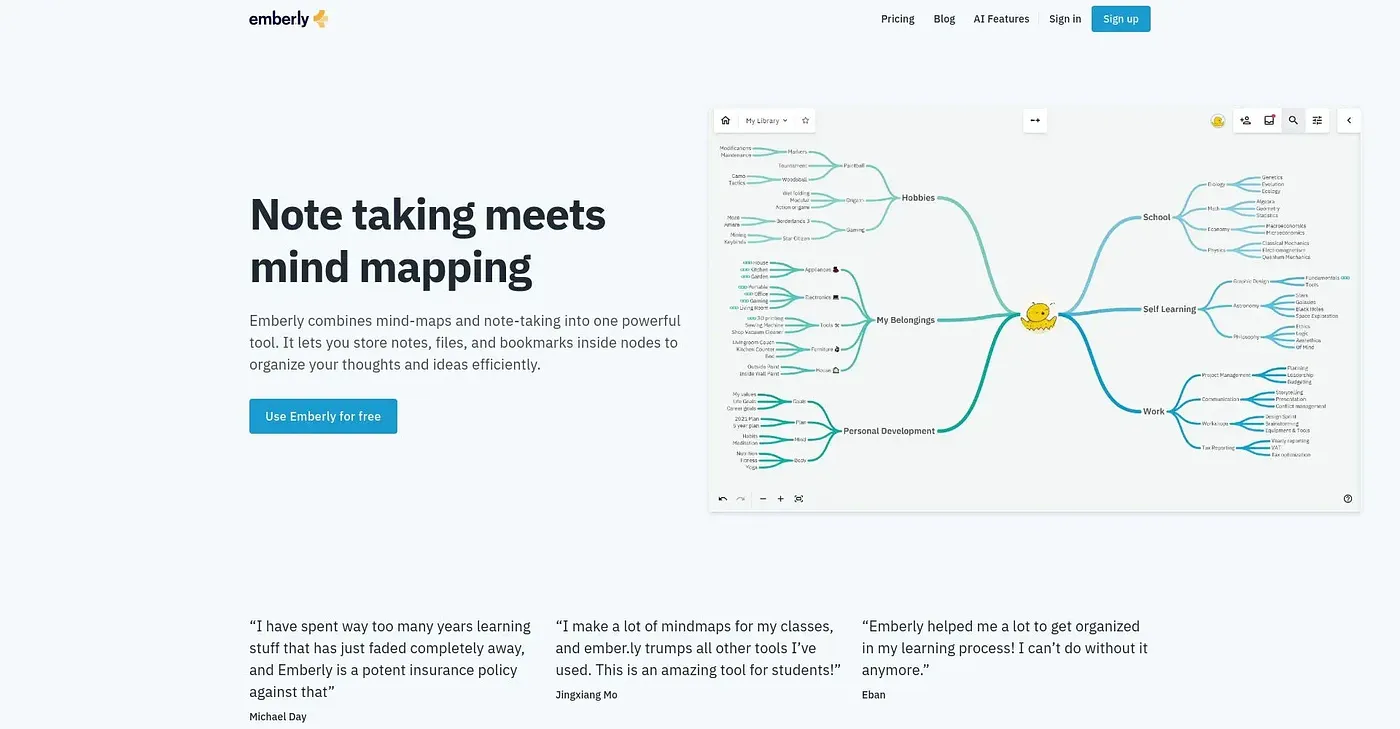Select the Hobbies node in mind map

click(x=918, y=198)
